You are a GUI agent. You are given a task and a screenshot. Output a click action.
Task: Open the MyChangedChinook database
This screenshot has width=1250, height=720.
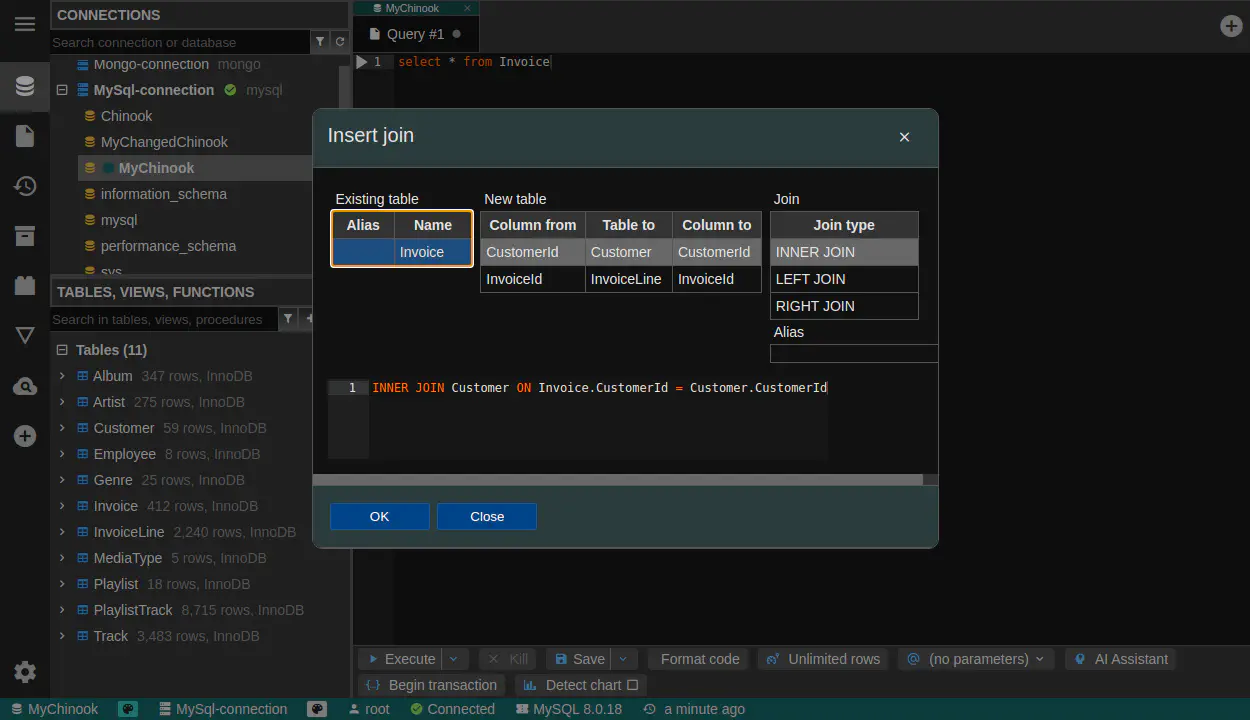(x=164, y=142)
